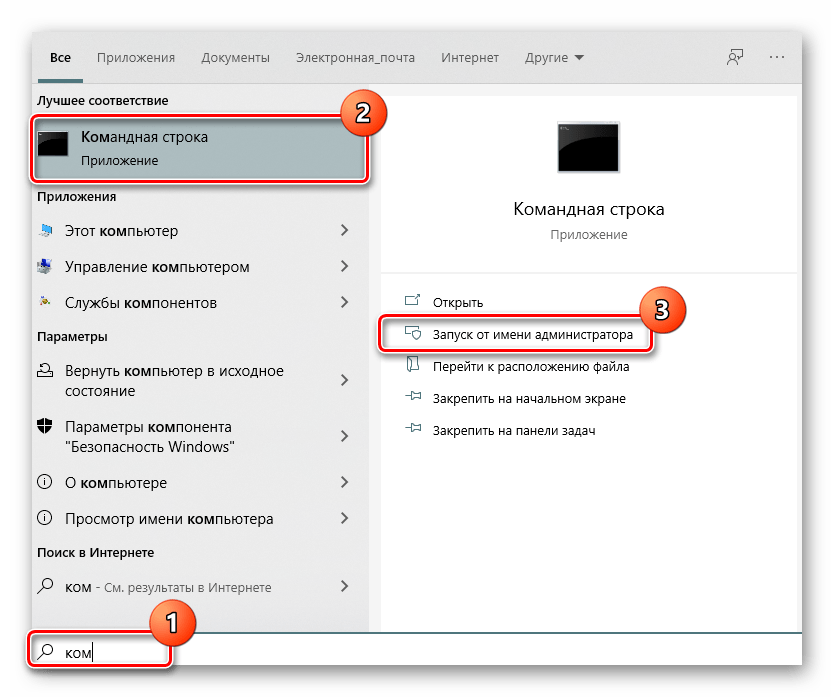834x697 pixels.
Task: Choose Запуск от имени администратора
Action: coord(532,335)
